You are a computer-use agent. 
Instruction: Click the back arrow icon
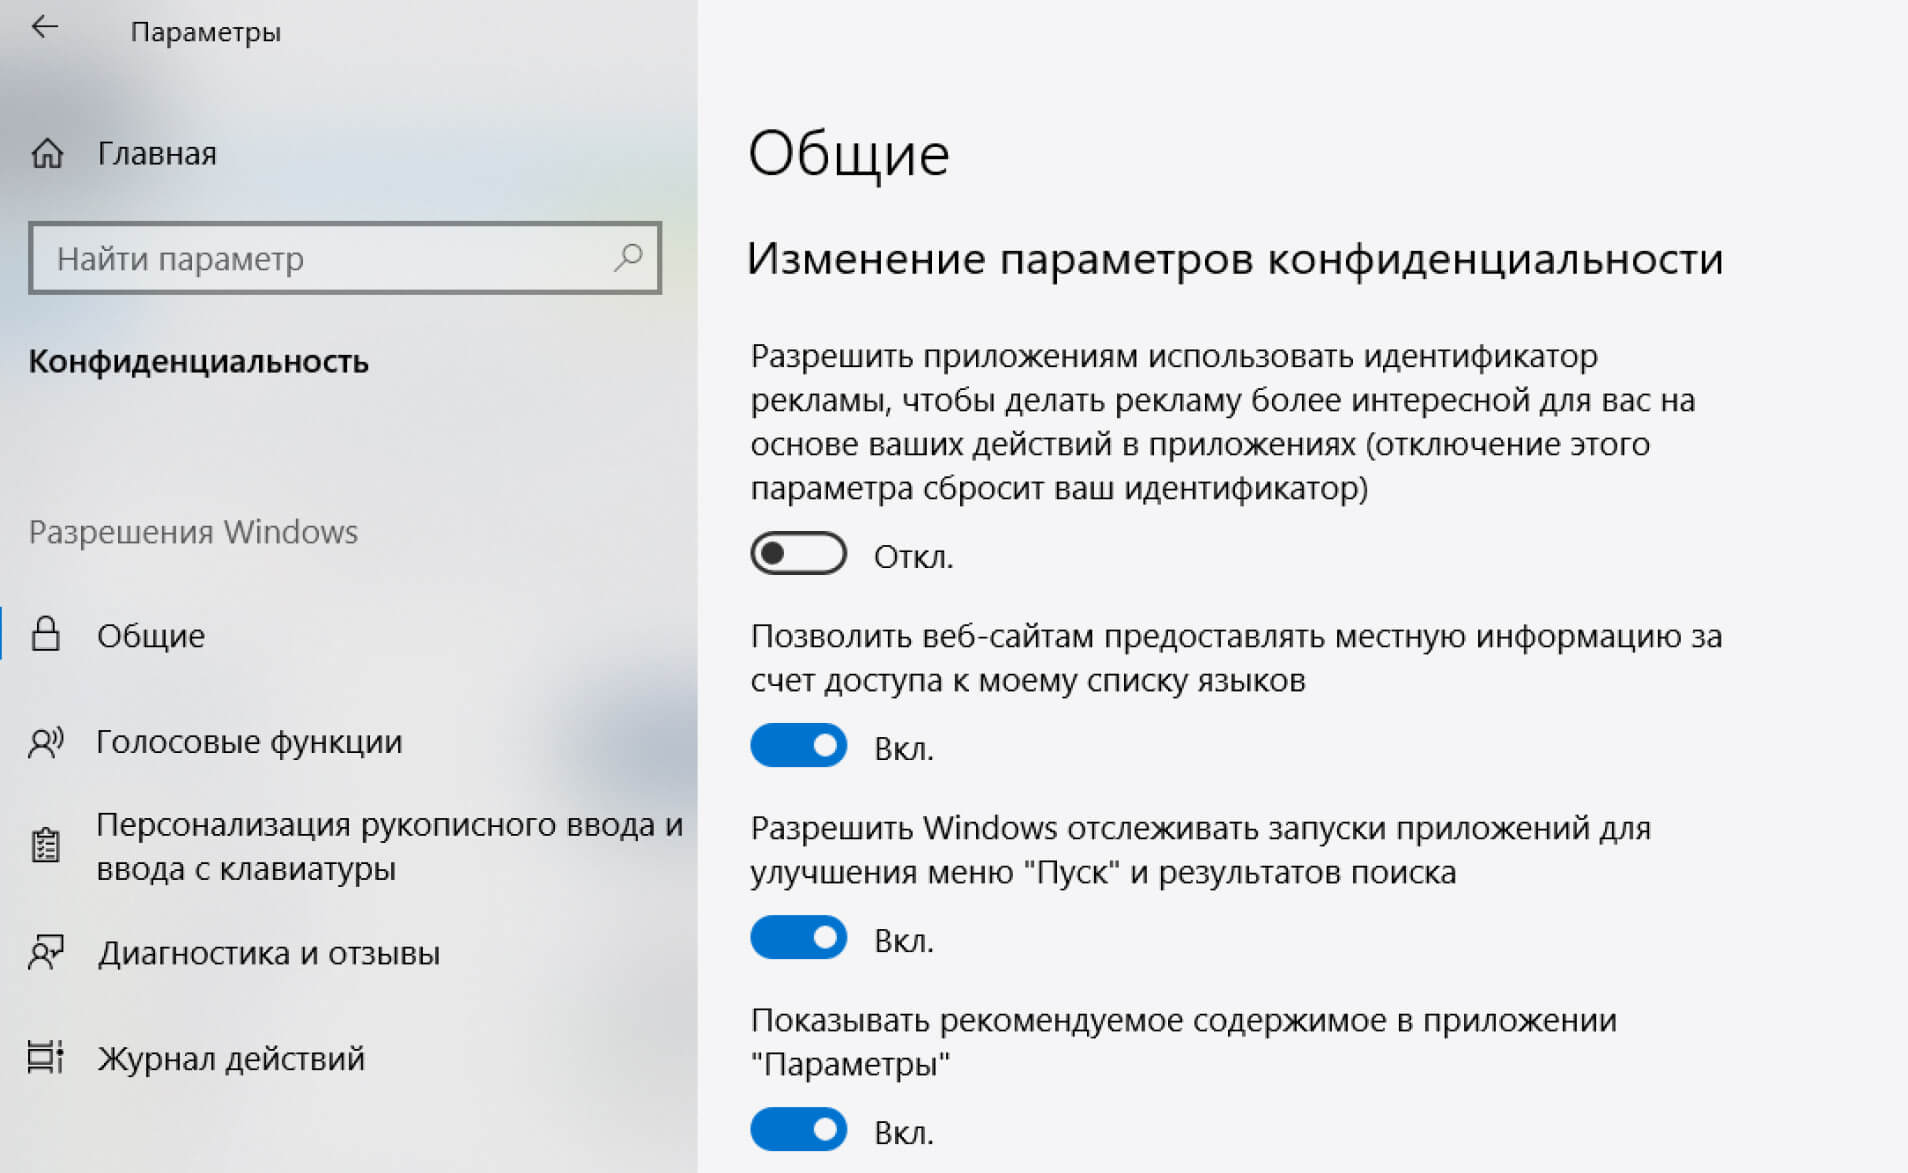click(x=45, y=28)
